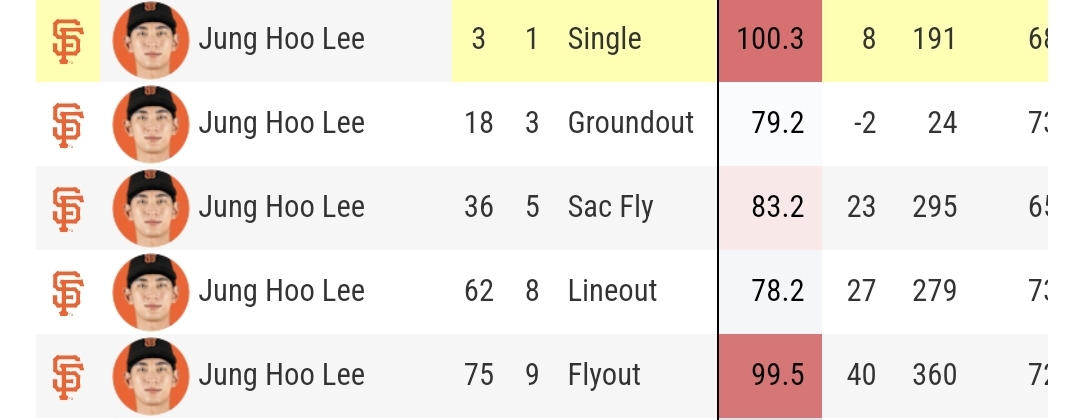Viewport: 1079px width, 420px height.
Task: Click the Groundout result text
Action: click(630, 123)
